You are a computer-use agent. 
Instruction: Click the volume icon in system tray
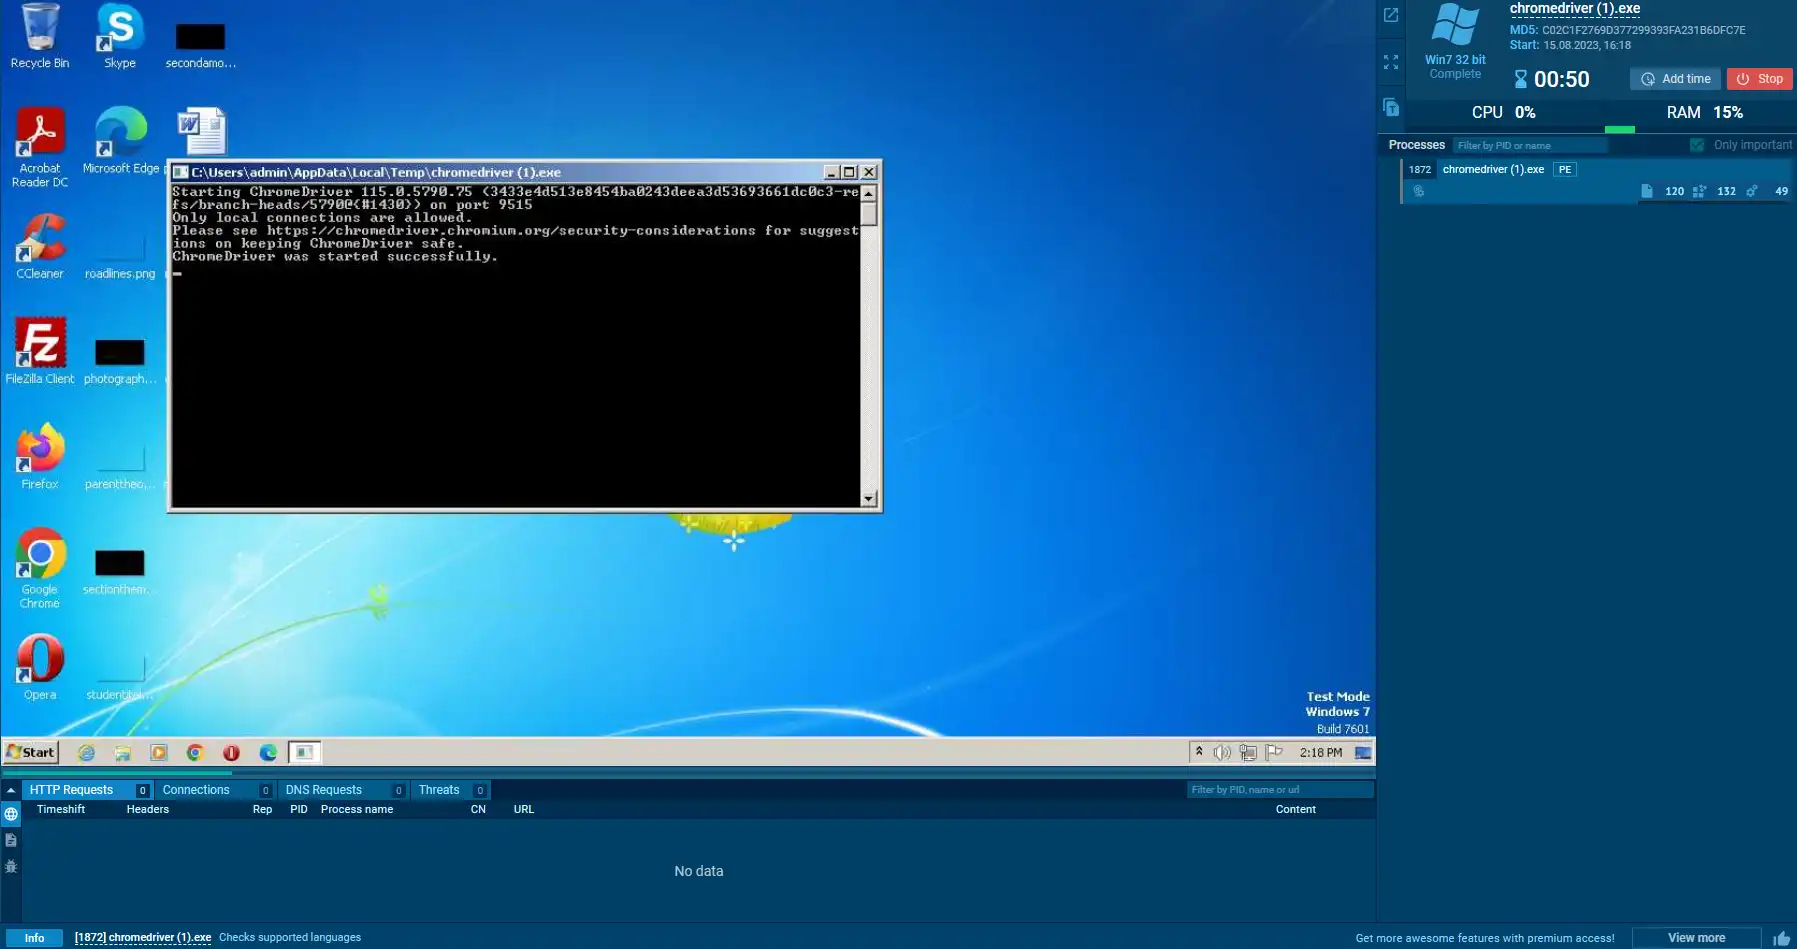[x=1222, y=752]
